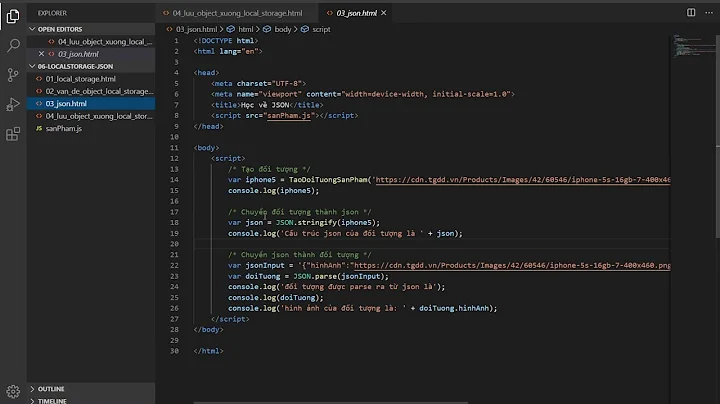Click the comment 'Tạo đối tượng'
The image size is (720, 404).
tap(269, 169)
